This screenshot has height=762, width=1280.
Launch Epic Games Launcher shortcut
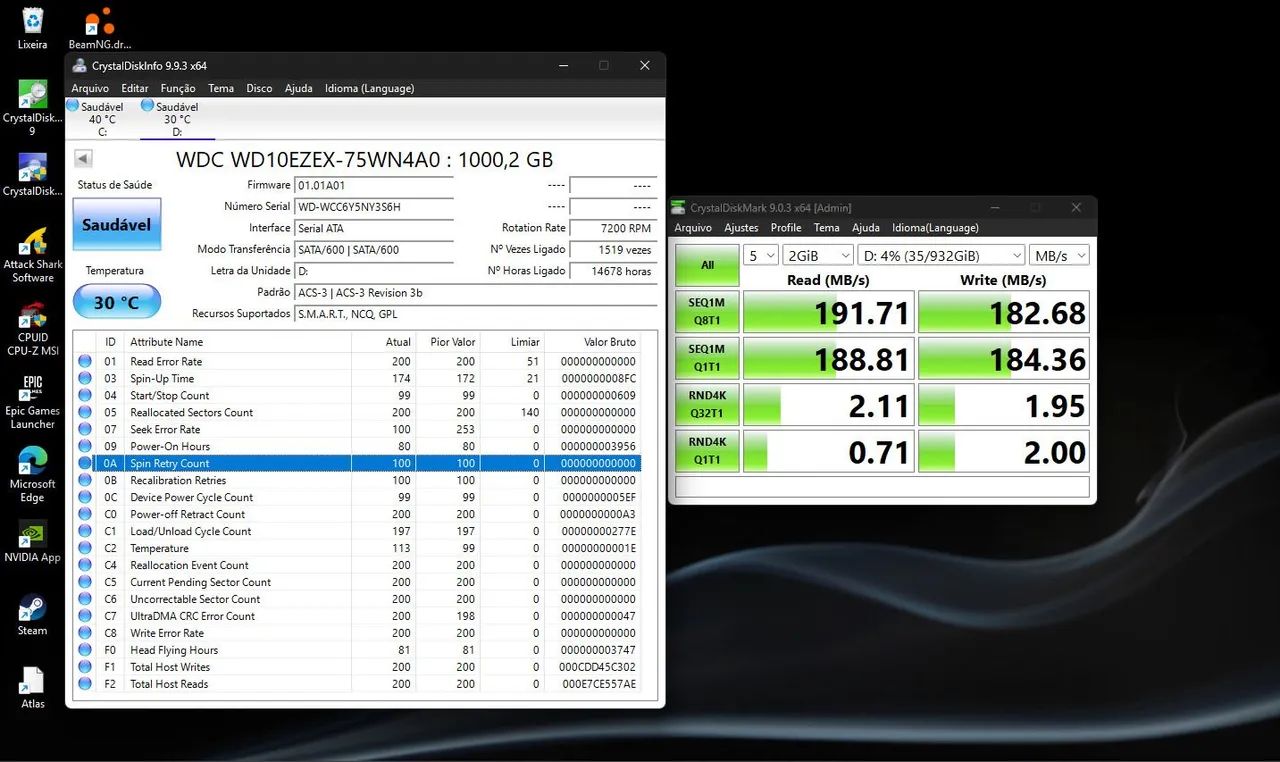click(x=33, y=402)
